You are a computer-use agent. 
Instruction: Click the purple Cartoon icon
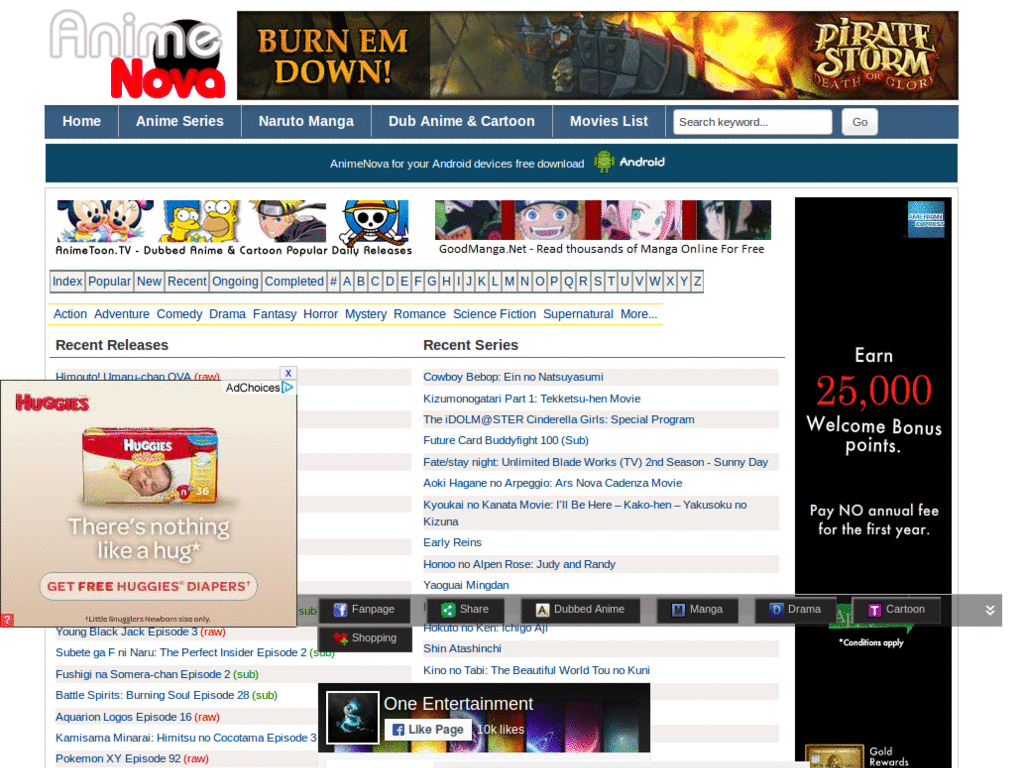[875, 609]
